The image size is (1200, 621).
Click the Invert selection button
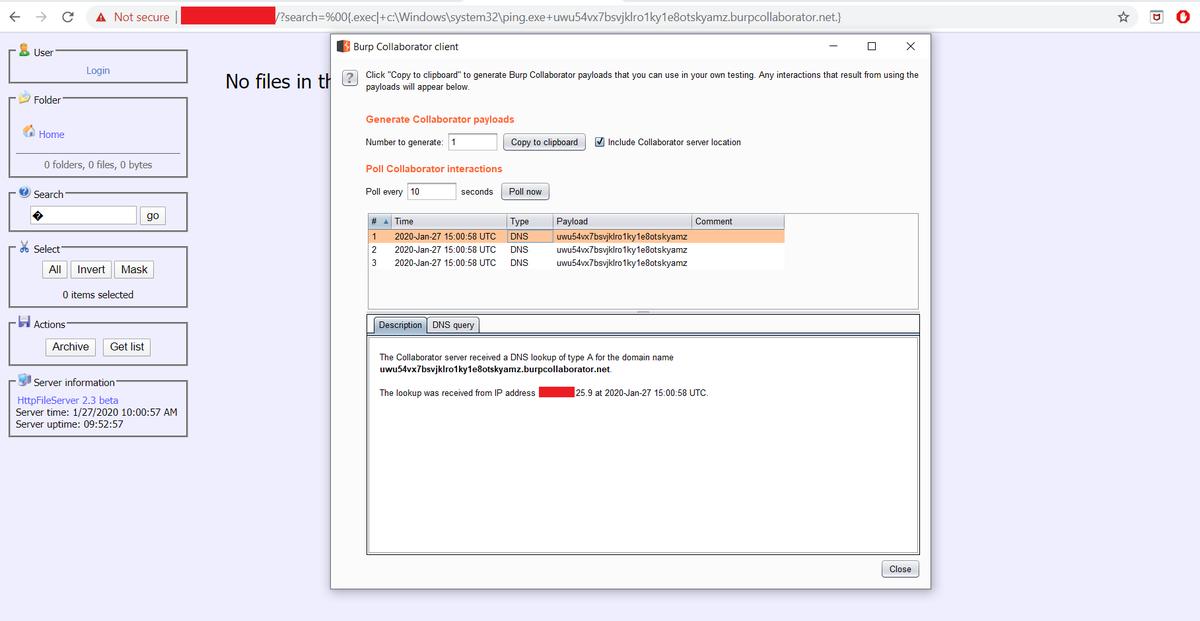click(x=91, y=269)
